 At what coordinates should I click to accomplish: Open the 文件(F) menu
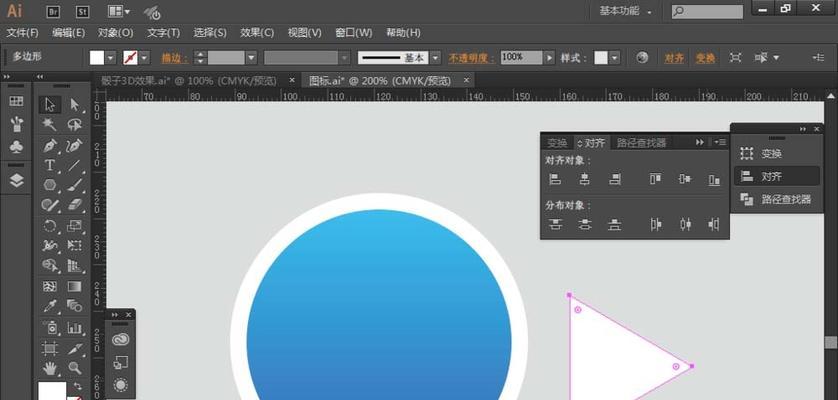[x=22, y=33]
